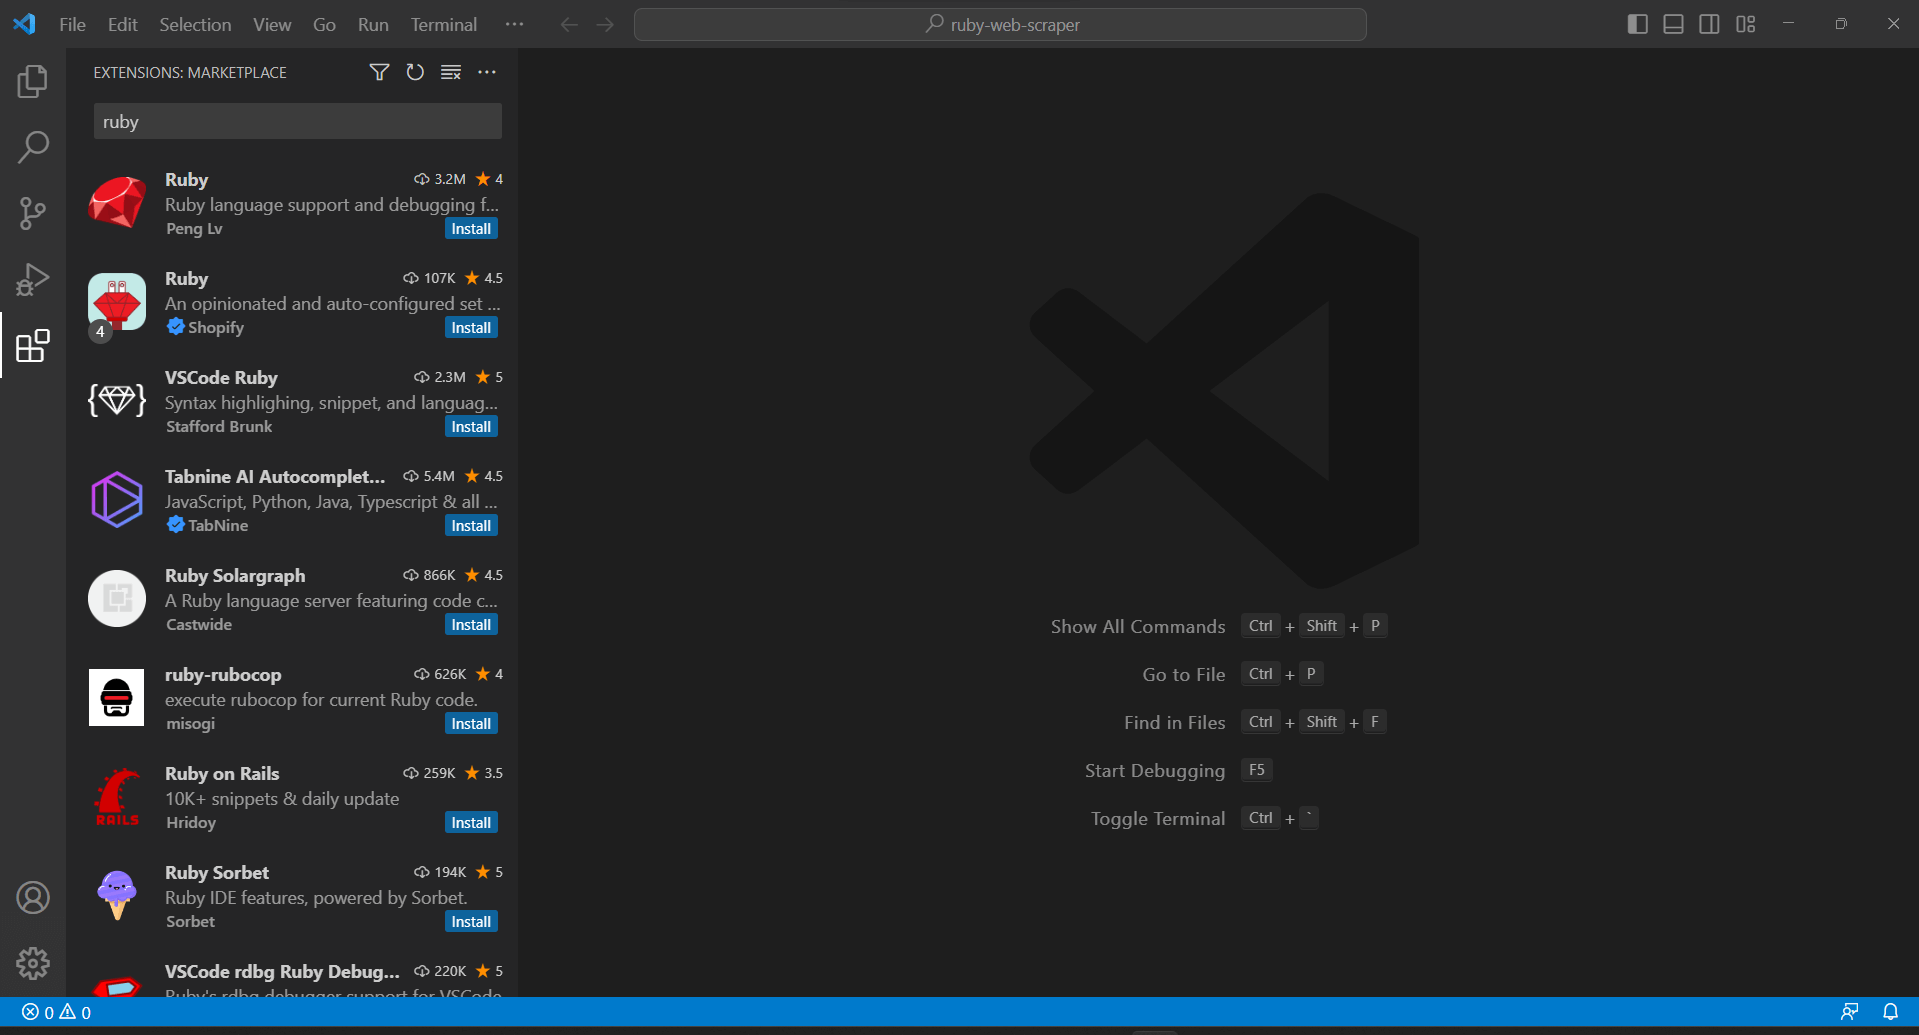Toggle the primary side bar
Screen dimensions: 1919x1035
pos(1637,24)
